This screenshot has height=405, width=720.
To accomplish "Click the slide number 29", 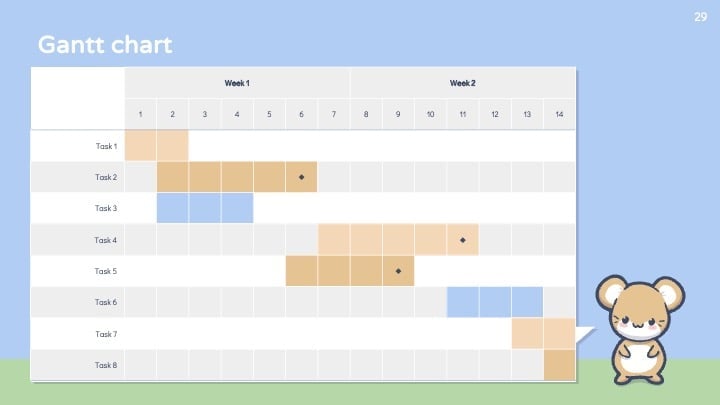I will [701, 17].
